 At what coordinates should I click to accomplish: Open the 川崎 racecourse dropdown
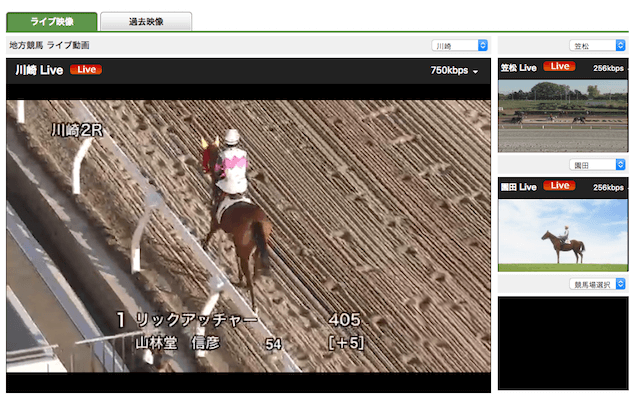460,45
